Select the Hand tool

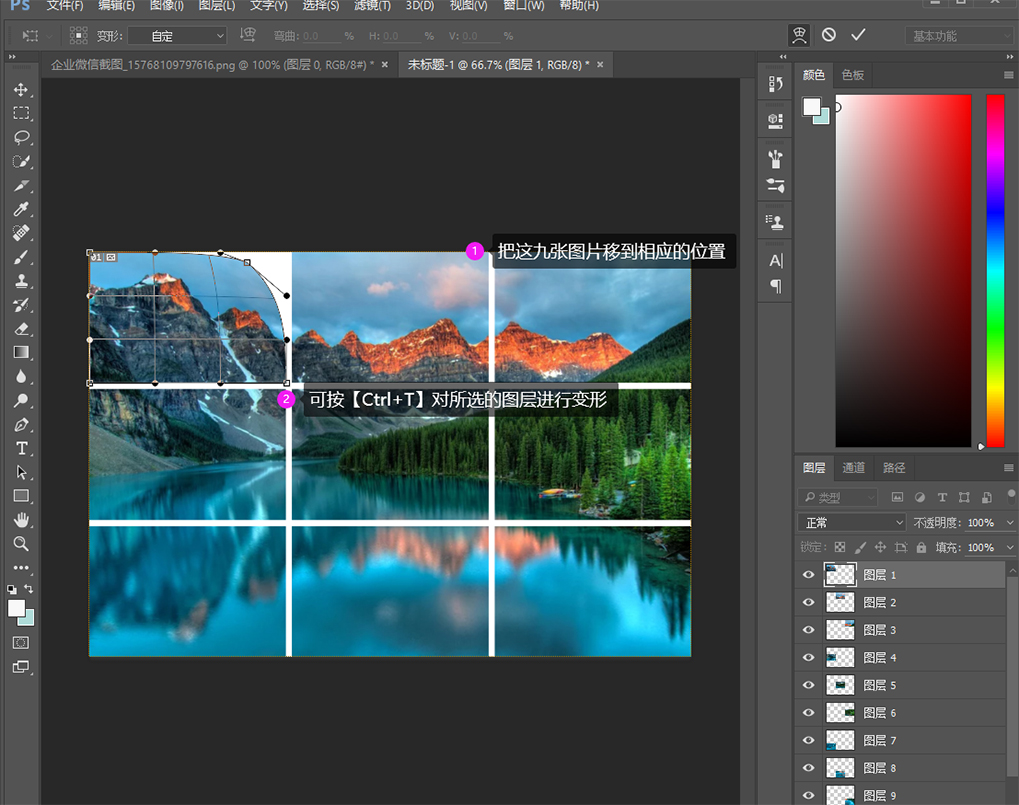click(21, 520)
